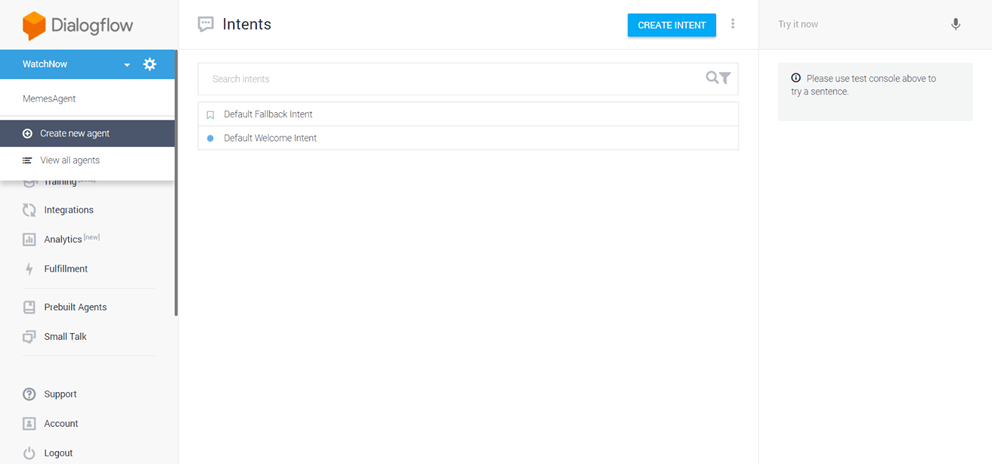Click the Support question mark icon
992x464 pixels.
point(29,394)
